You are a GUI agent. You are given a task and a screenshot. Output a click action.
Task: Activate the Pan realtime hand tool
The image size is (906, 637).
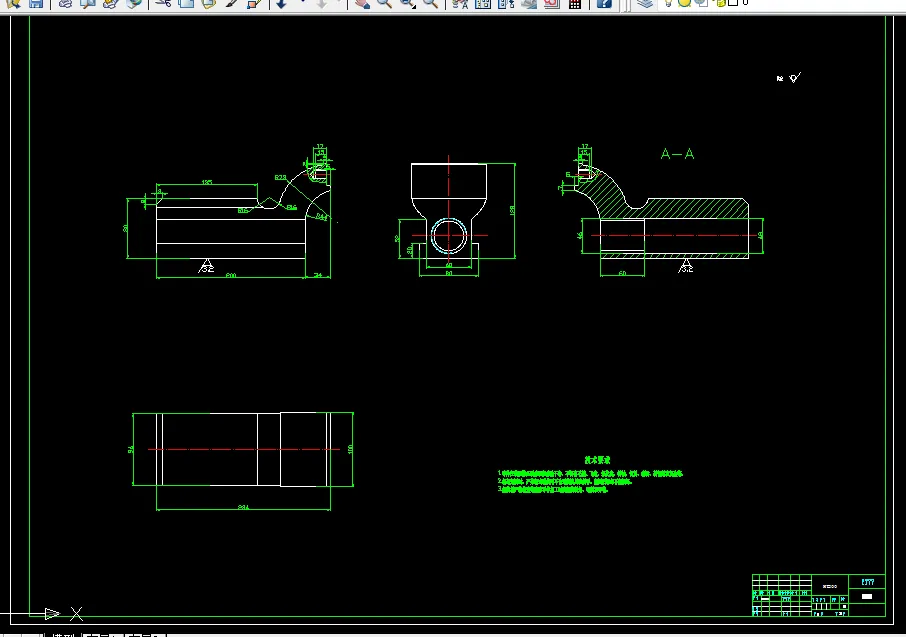tap(362, 3)
